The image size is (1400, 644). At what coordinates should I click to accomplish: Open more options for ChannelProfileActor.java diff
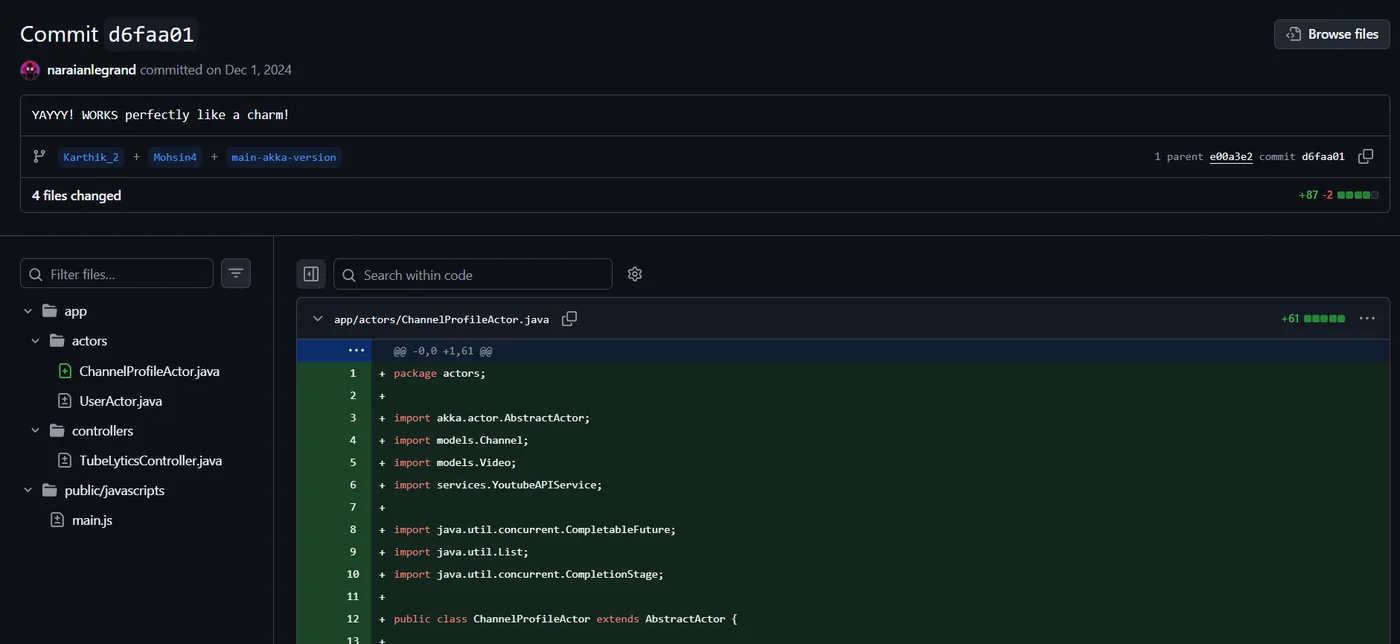coord(1367,318)
